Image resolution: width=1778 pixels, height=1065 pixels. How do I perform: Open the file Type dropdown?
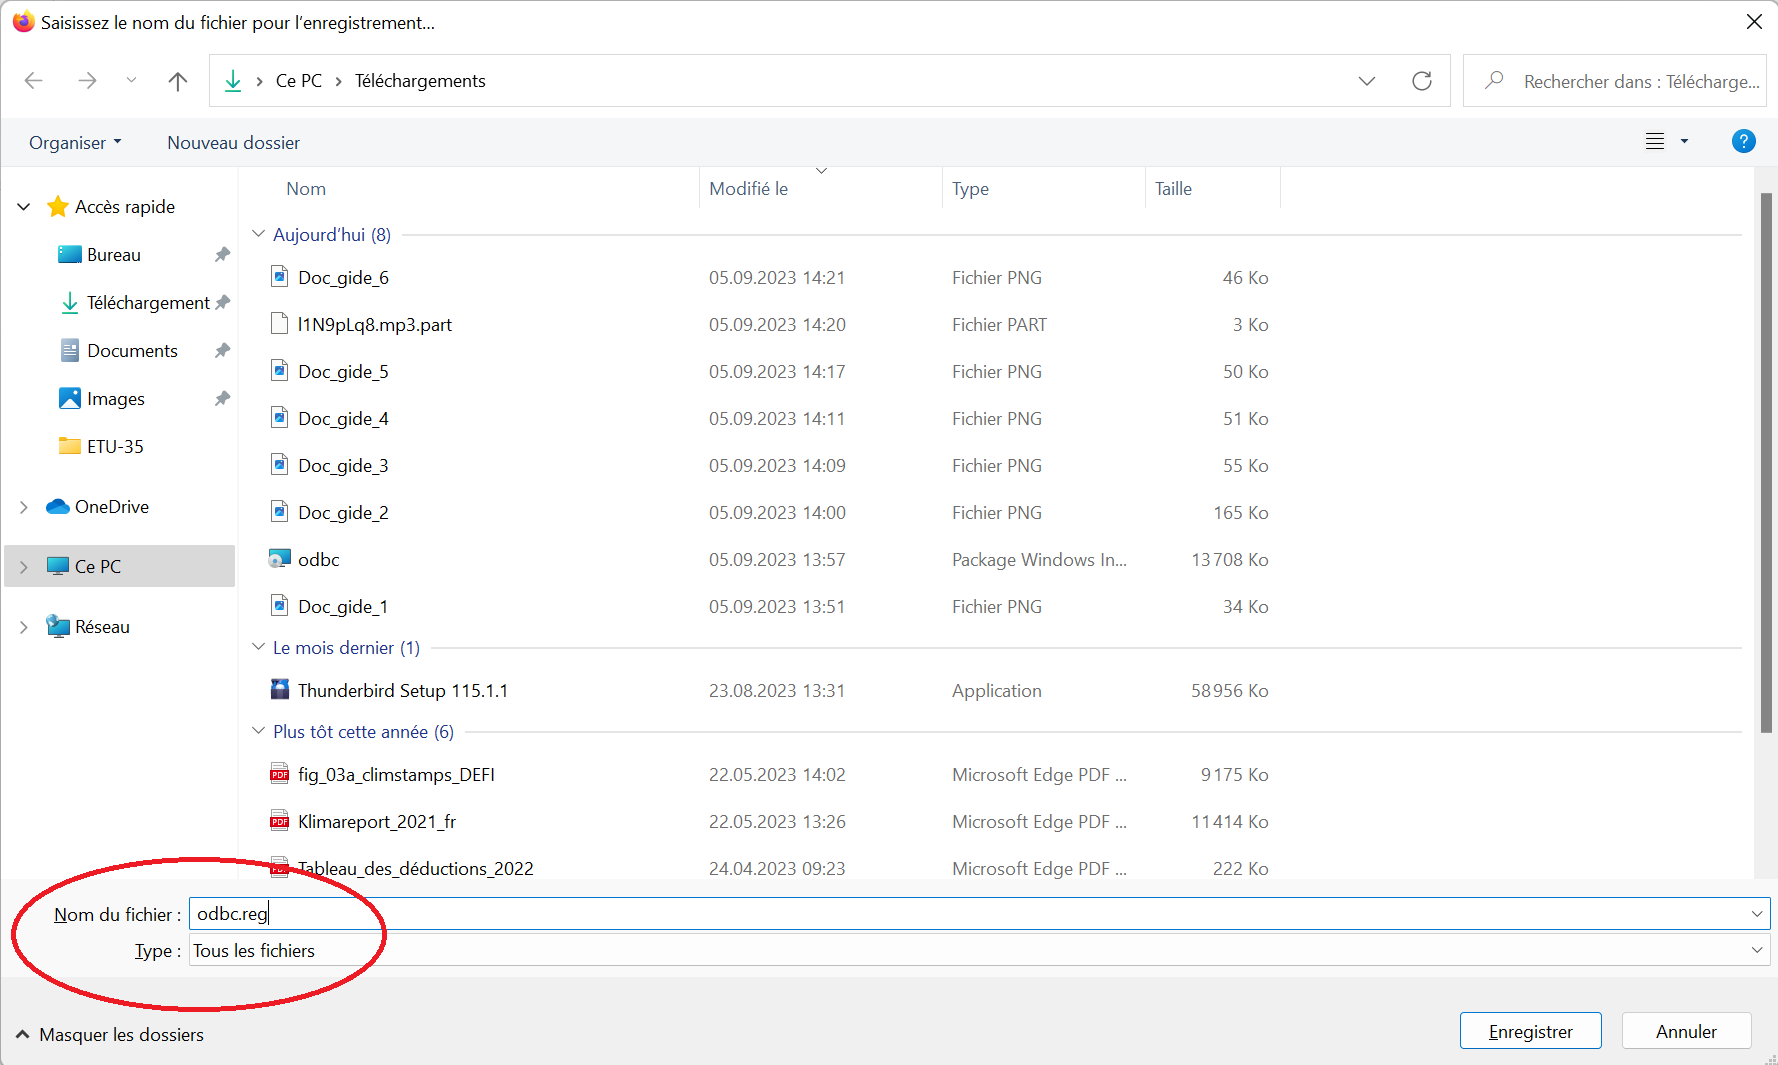click(x=1756, y=950)
